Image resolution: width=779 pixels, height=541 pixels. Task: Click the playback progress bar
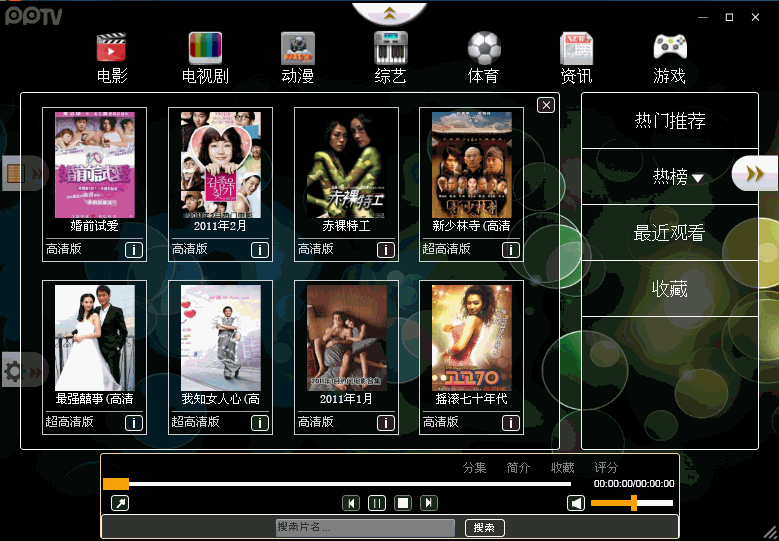337,484
